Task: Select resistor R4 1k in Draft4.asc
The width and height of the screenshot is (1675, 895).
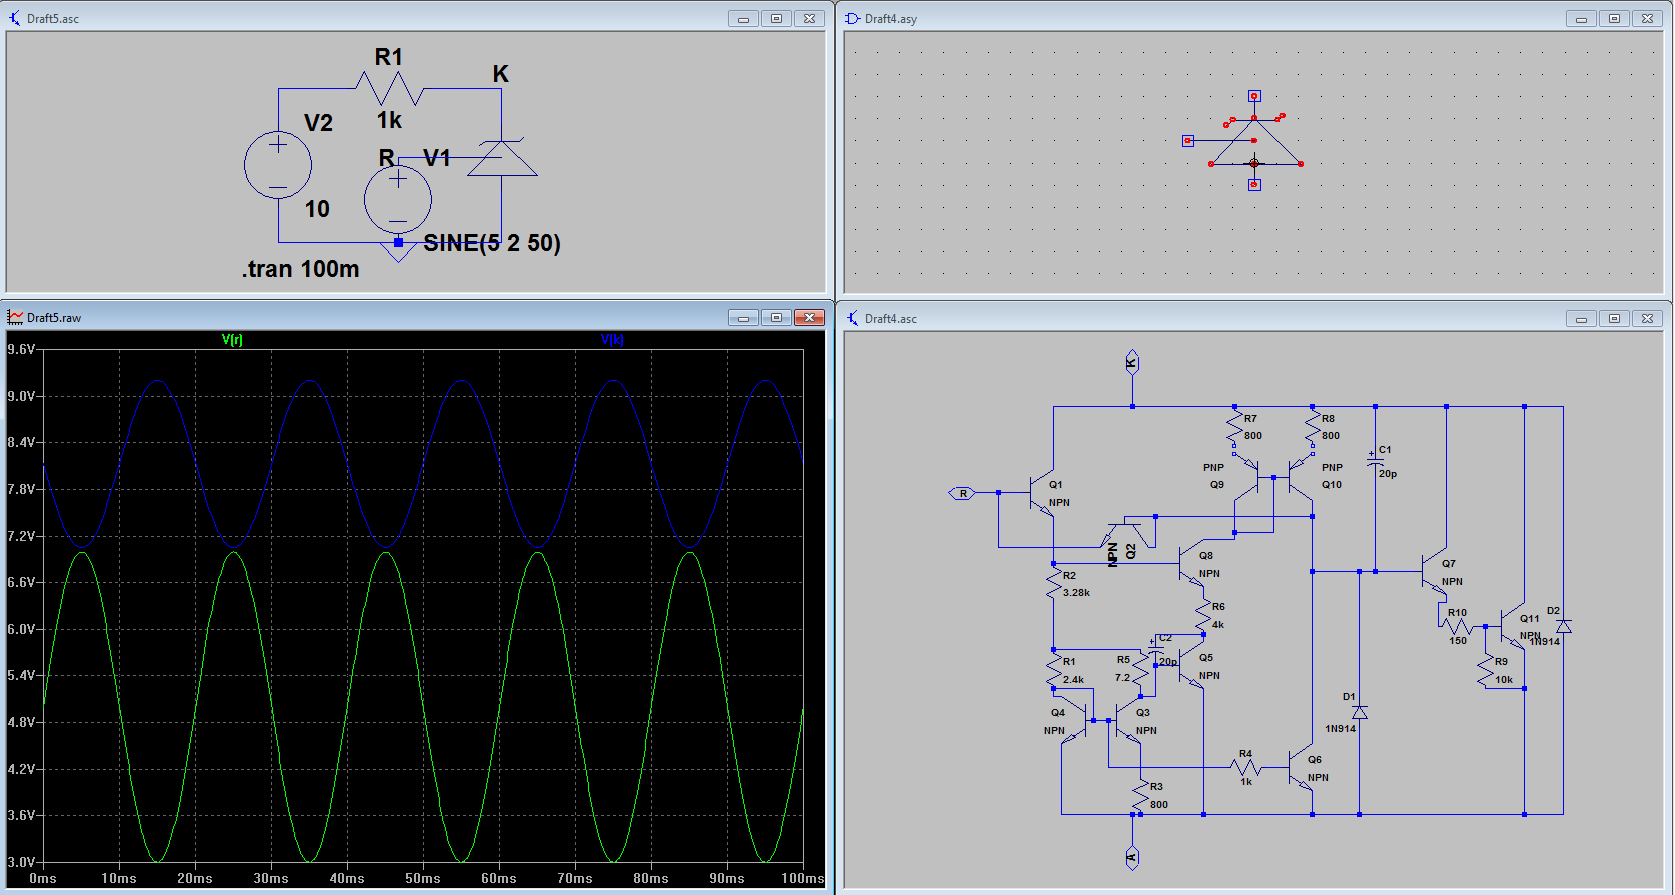Action: [x=1246, y=768]
